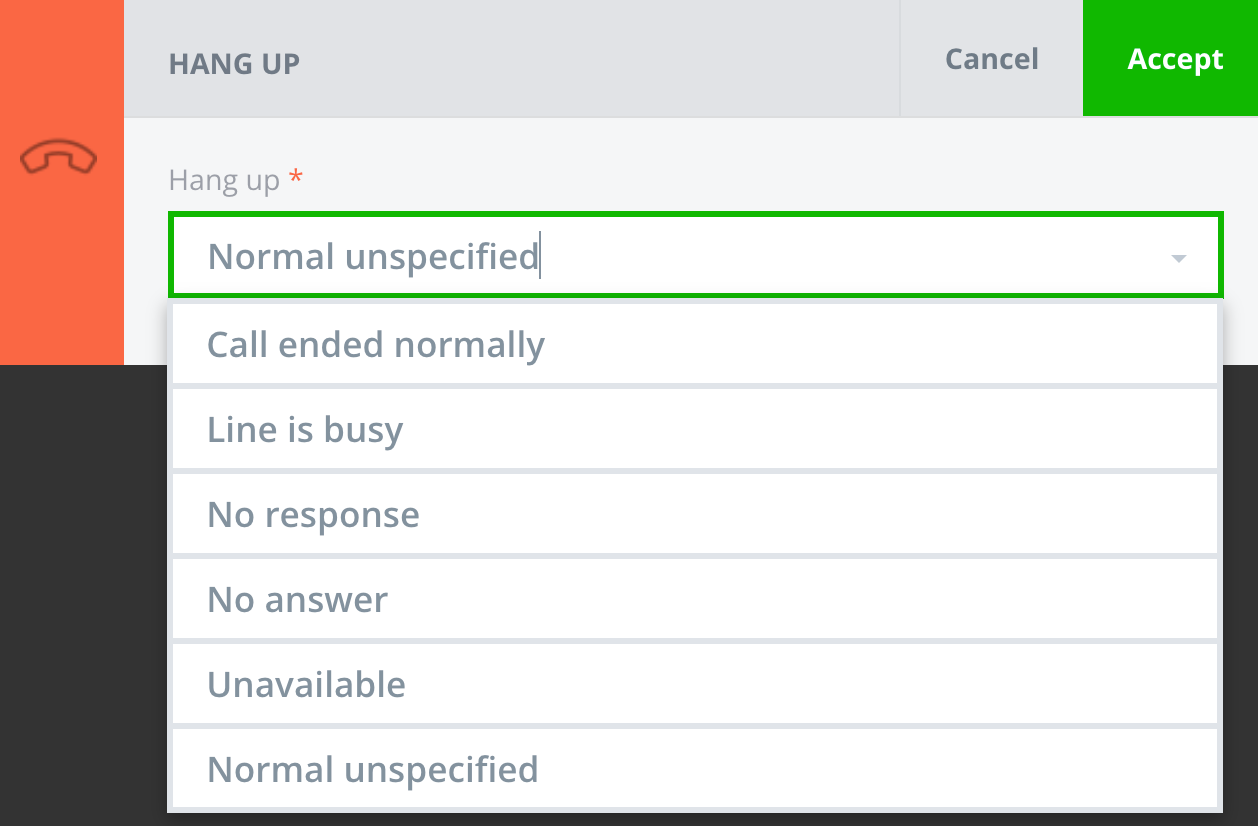Choose the 'Unavailable' hang up cause
Image resolution: width=1258 pixels, height=826 pixels.
(x=306, y=685)
